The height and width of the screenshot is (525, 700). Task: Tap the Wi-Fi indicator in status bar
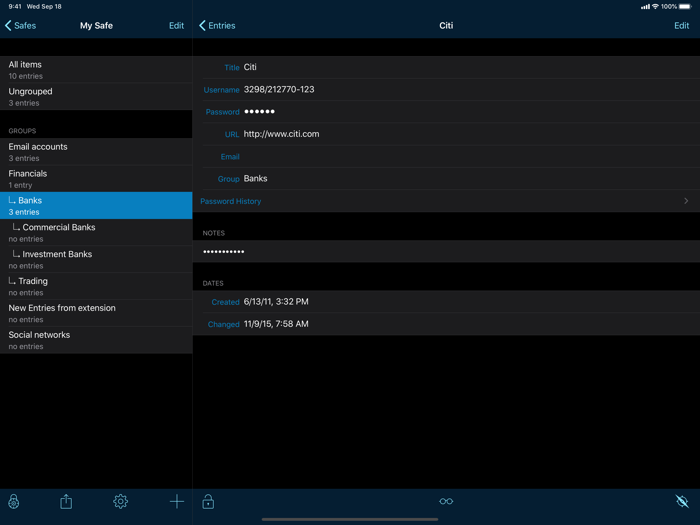tap(655, 7)
